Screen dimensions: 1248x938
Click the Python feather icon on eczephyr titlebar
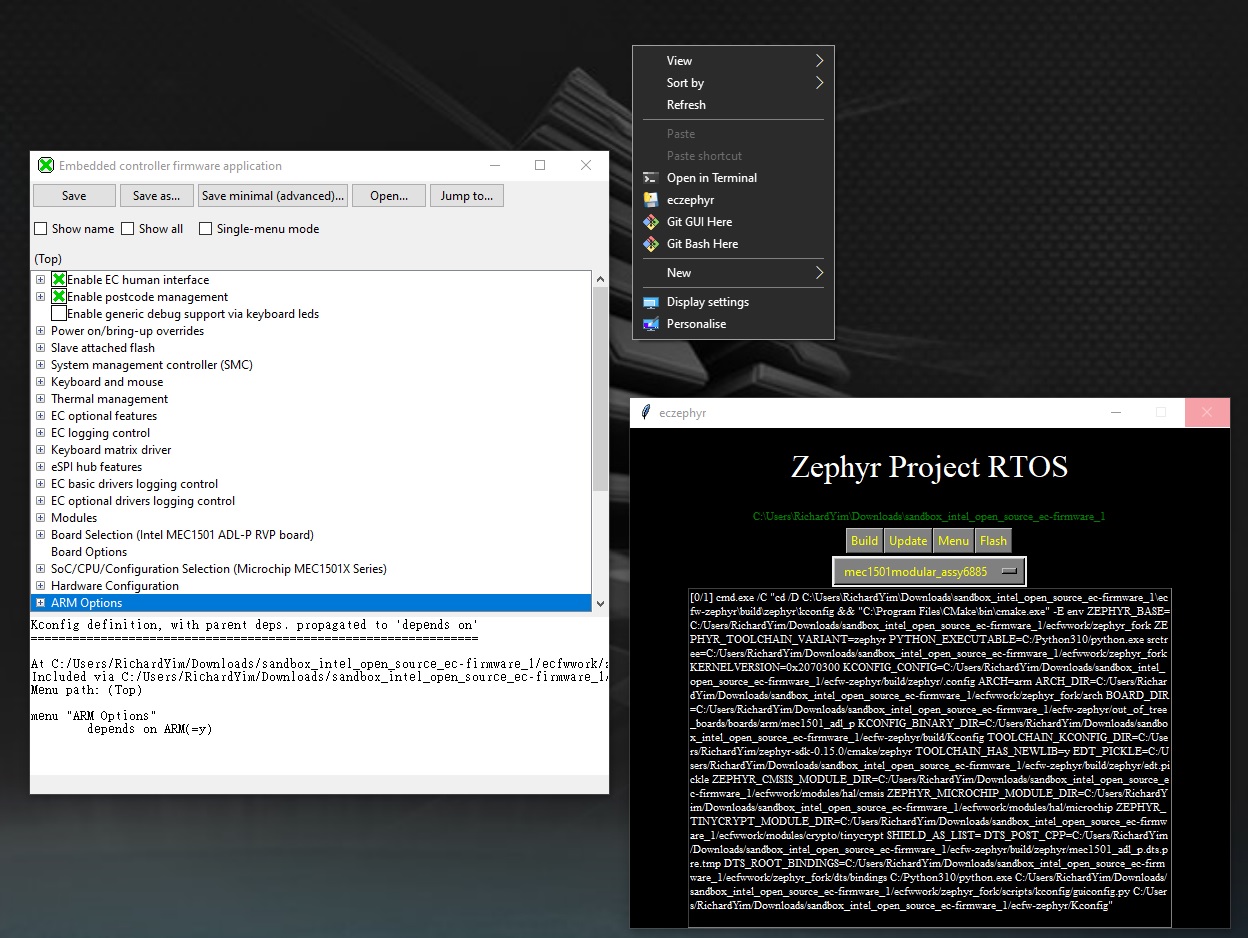click(647, 412)
